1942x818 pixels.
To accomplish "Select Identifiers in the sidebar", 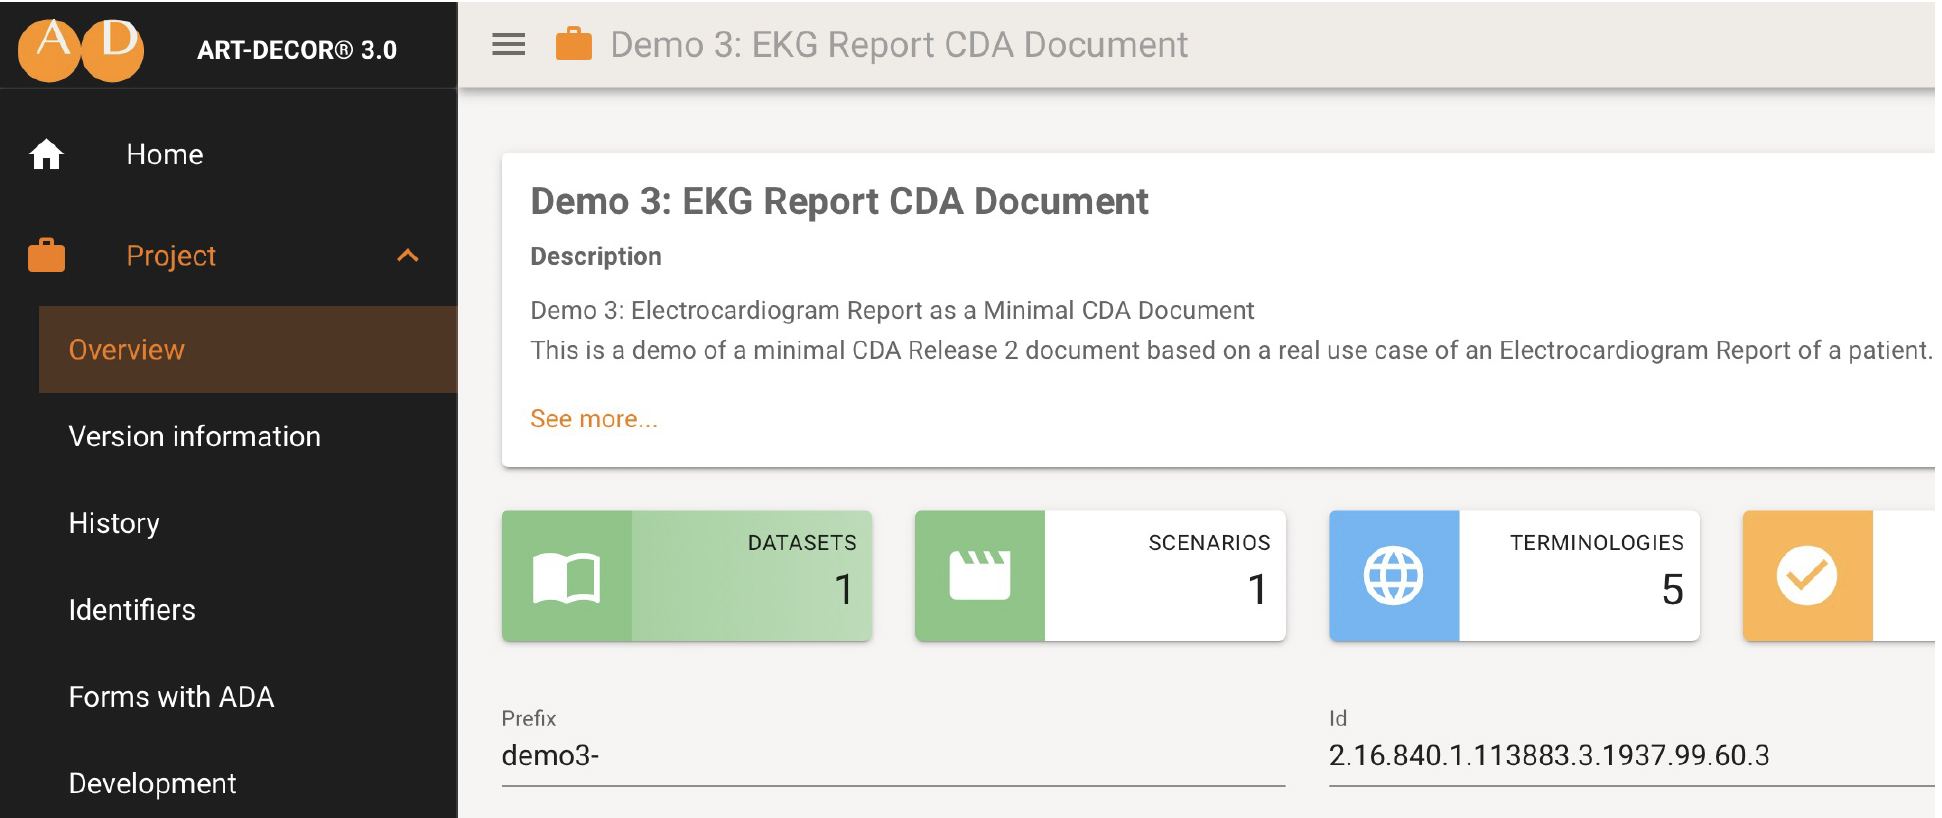I will 132,610.
